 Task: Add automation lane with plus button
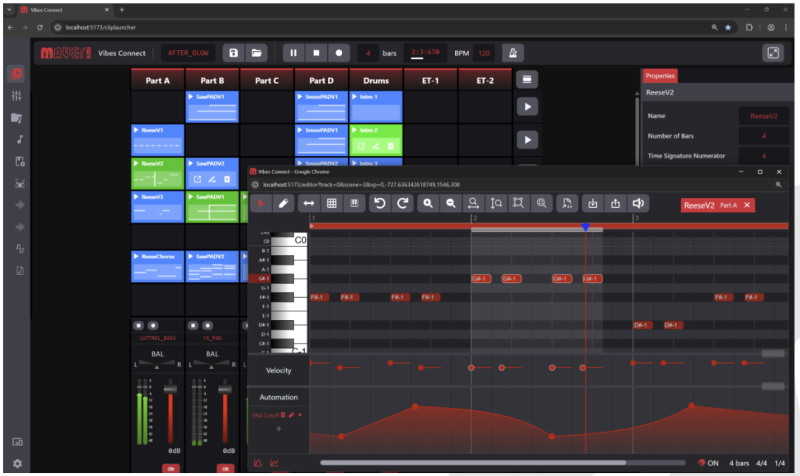(278, 428)
